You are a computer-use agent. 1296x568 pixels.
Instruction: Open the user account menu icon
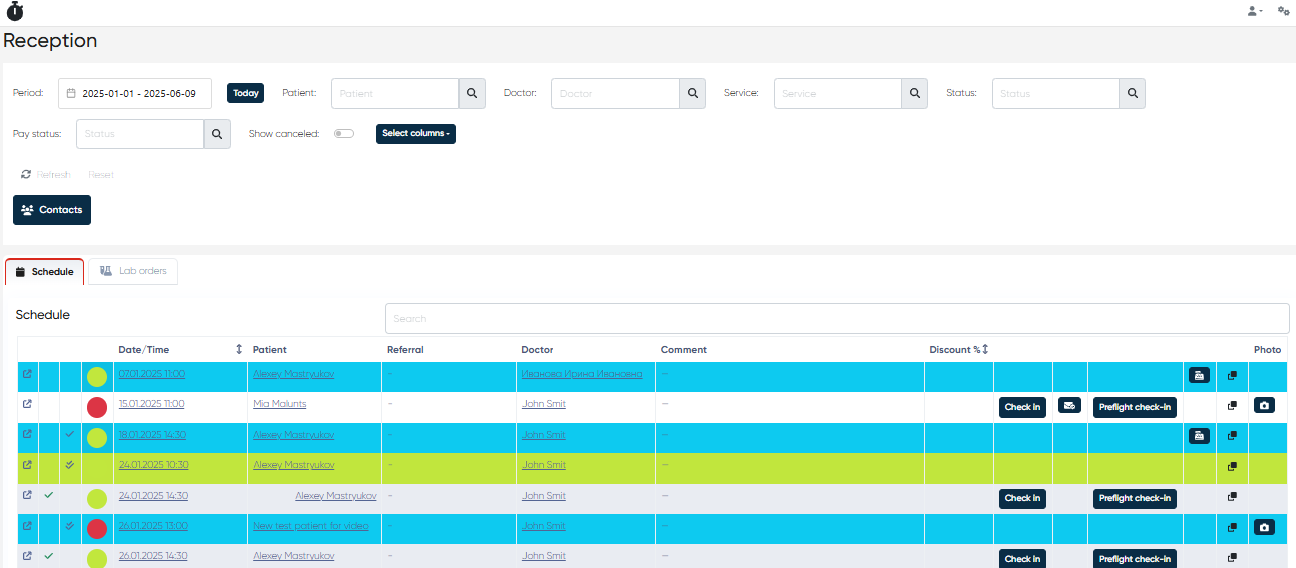[x=1253, y=11]
